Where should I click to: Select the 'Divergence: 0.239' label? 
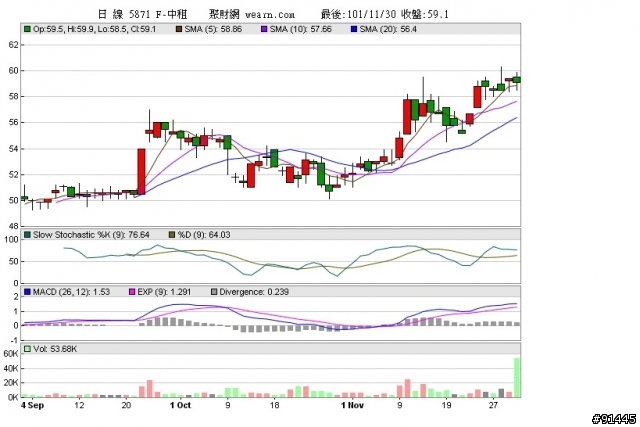[254, 292]
